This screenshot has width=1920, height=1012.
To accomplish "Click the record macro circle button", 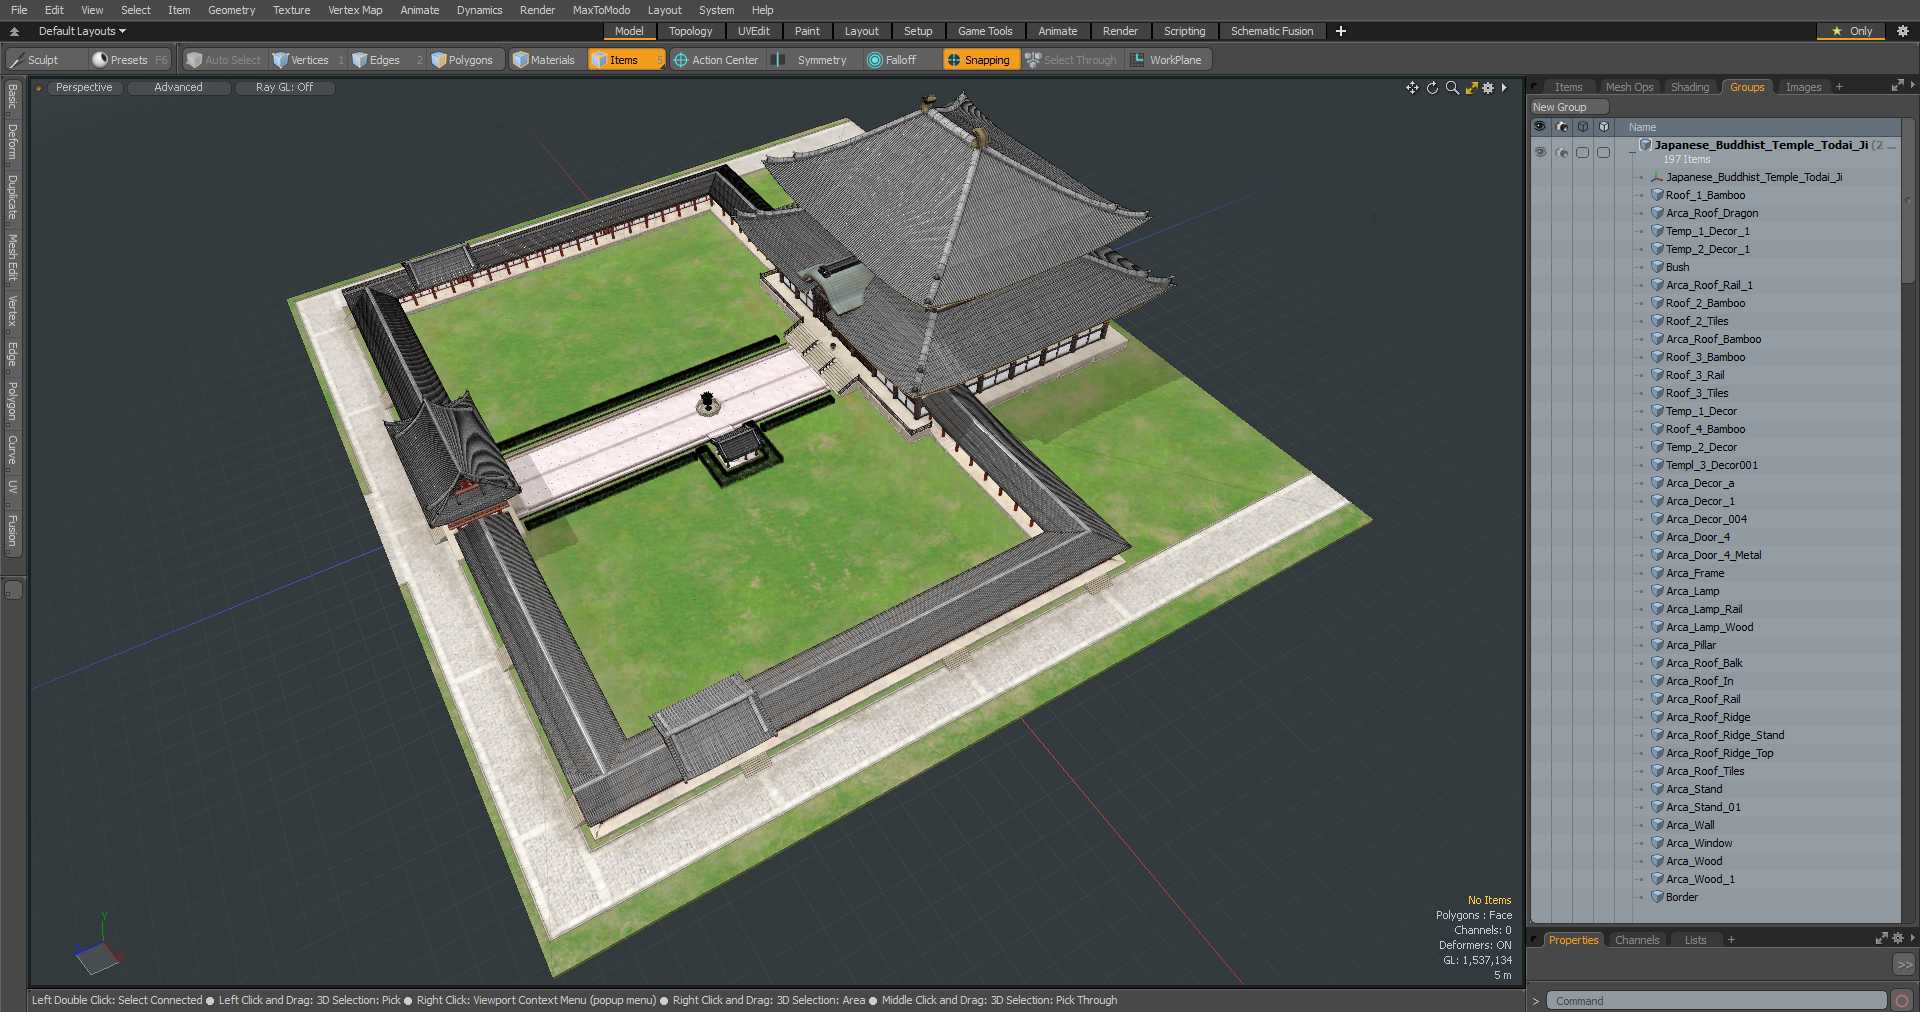I will (1902, 1001).
